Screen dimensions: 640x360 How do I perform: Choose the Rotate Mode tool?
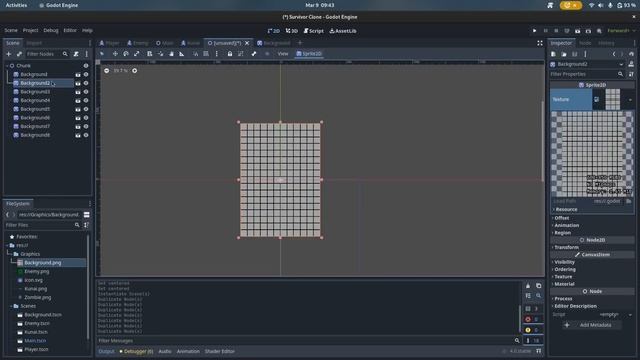[126, 54]
